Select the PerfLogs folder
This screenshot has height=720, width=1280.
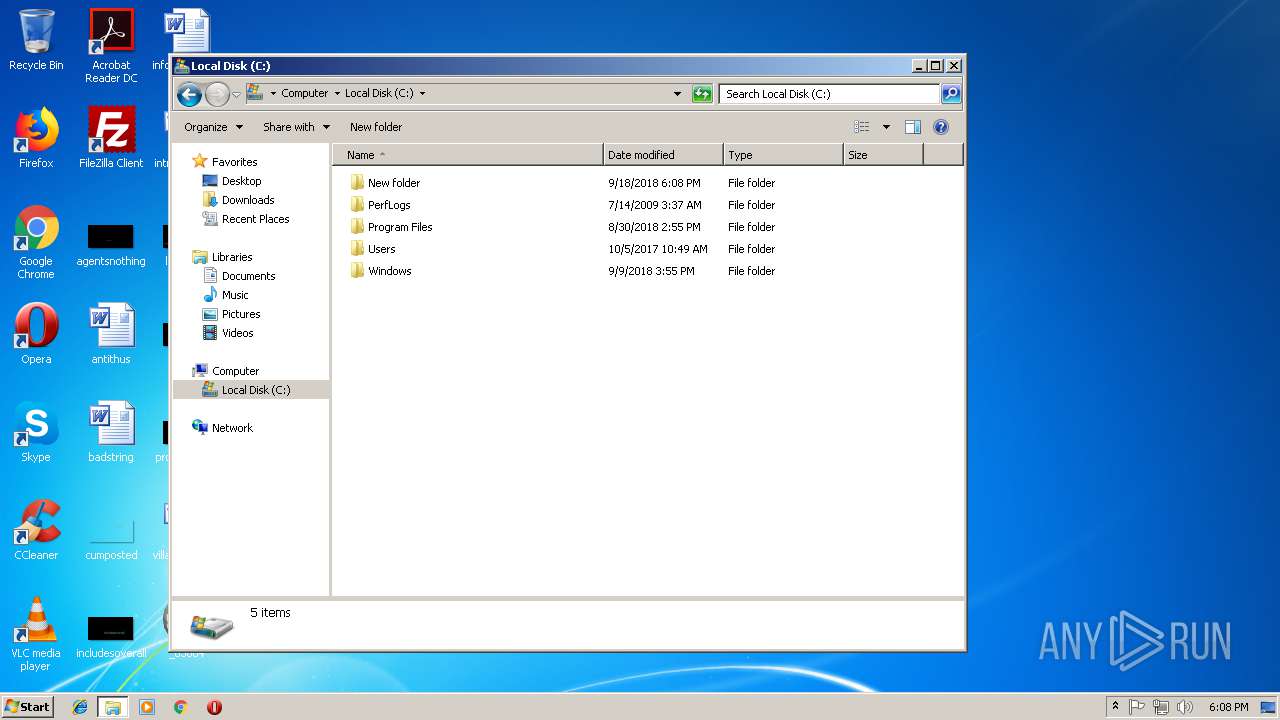[389, 205]
